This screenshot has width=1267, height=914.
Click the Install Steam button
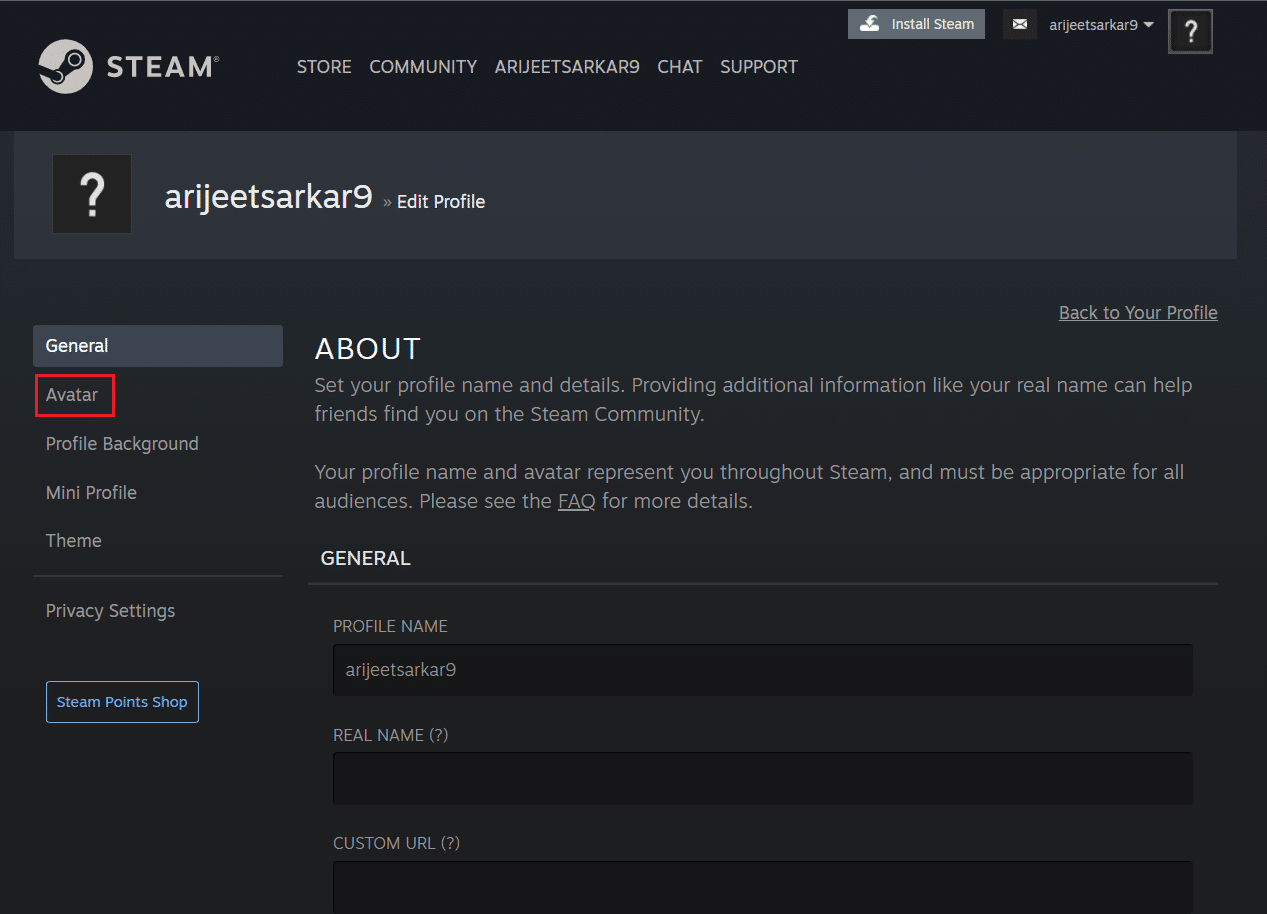point(916,25)
